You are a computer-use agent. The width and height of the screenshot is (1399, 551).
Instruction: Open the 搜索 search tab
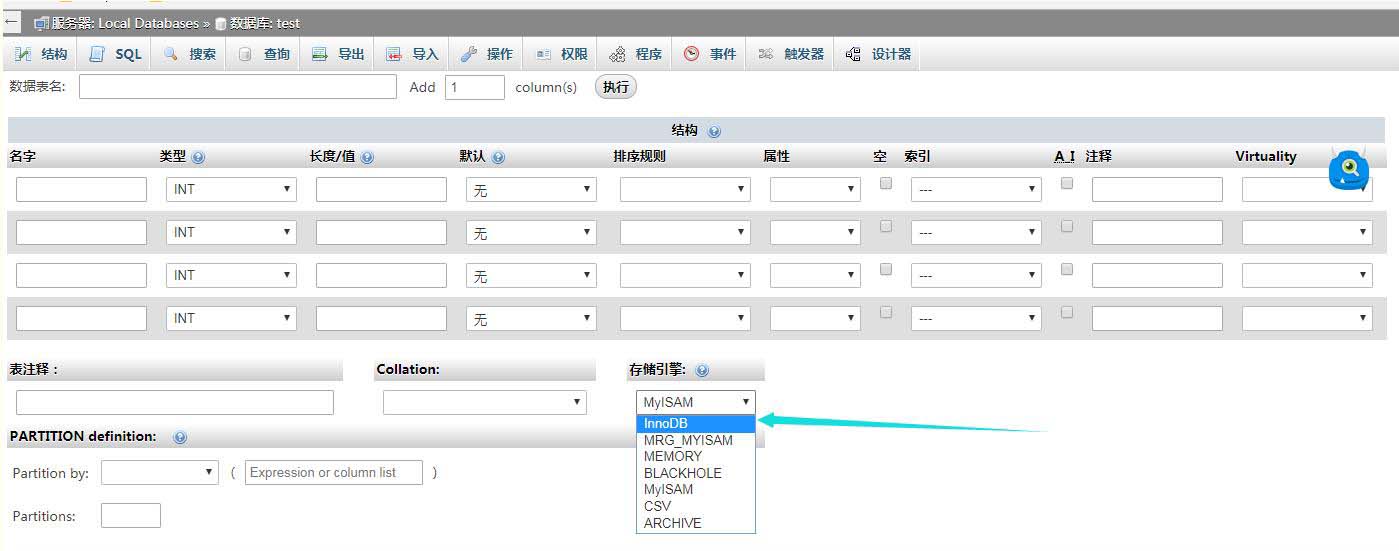(x=190, y=54)
